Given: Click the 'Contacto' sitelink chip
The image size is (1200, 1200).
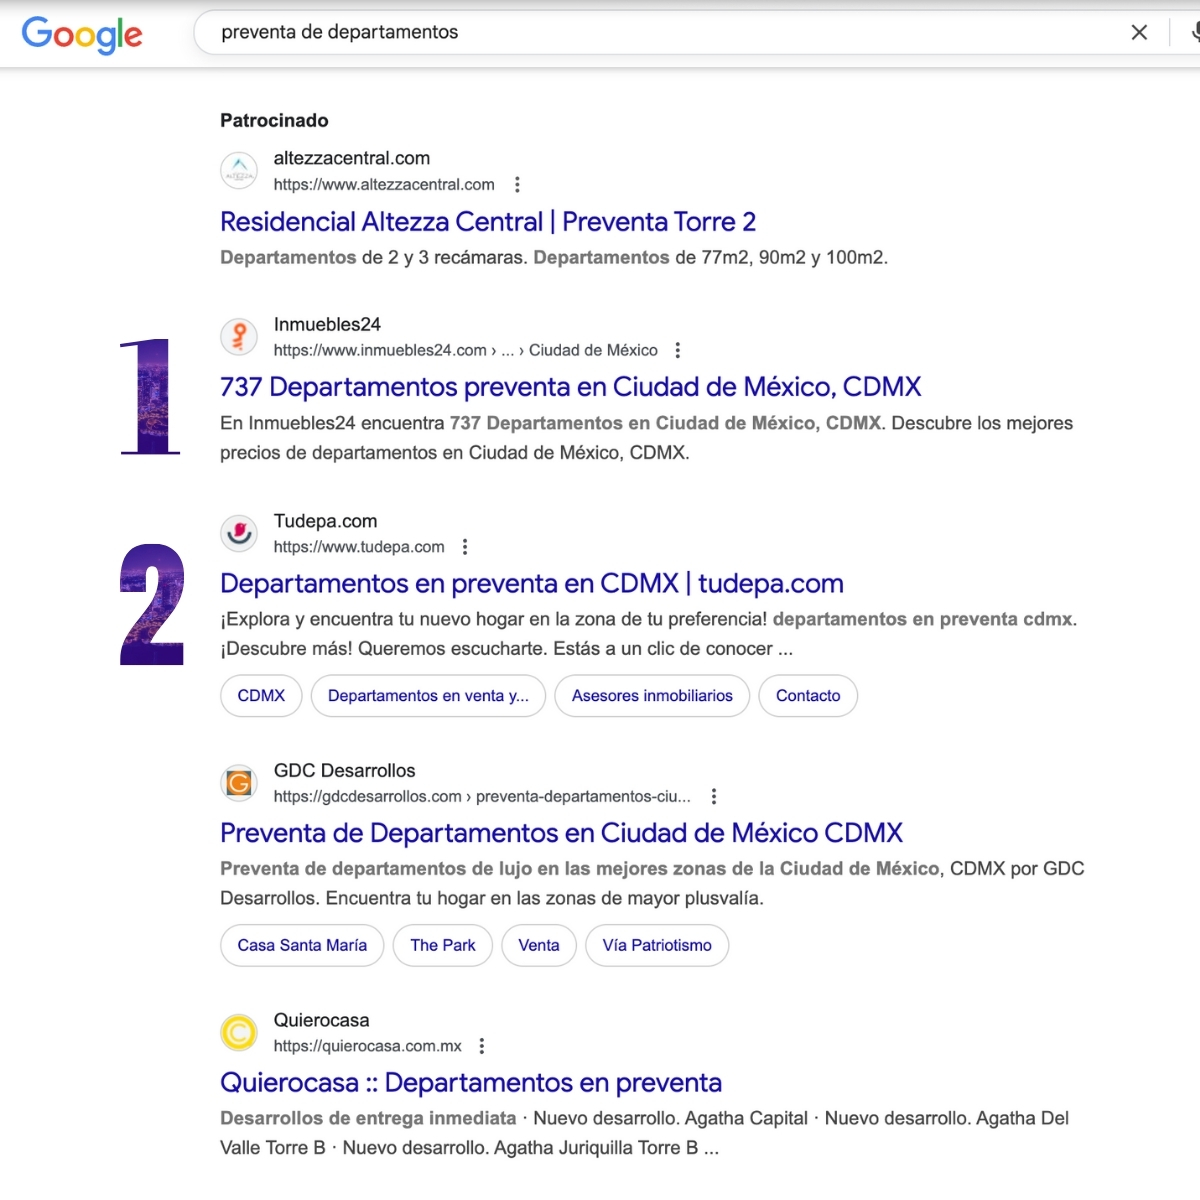Looking at the screenshot, I should pos(808,696).
